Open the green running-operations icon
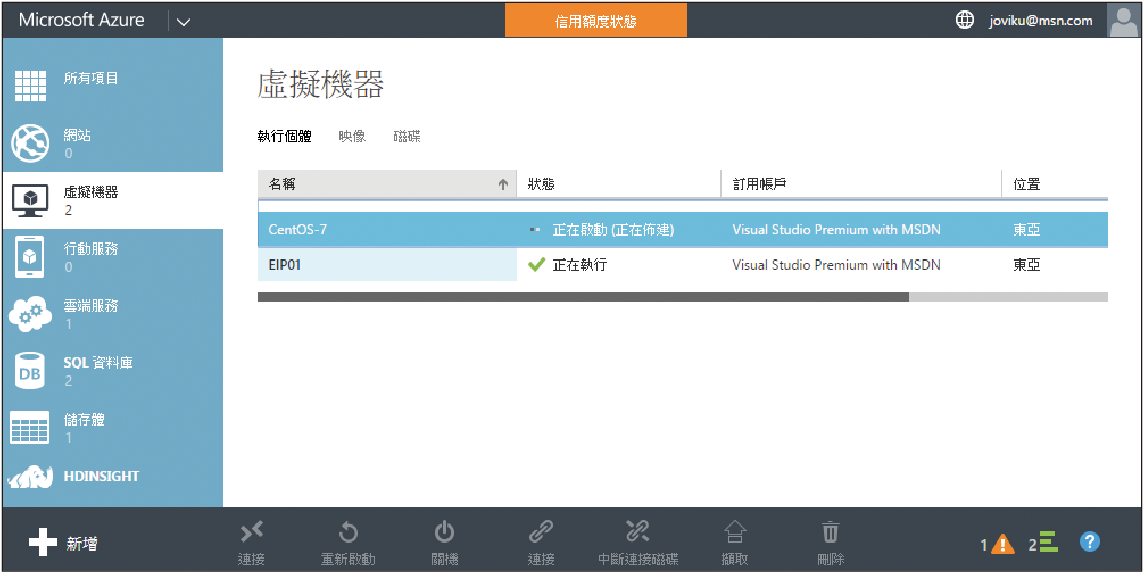Screen dimensions: 1146x575 coord(1049,542)
